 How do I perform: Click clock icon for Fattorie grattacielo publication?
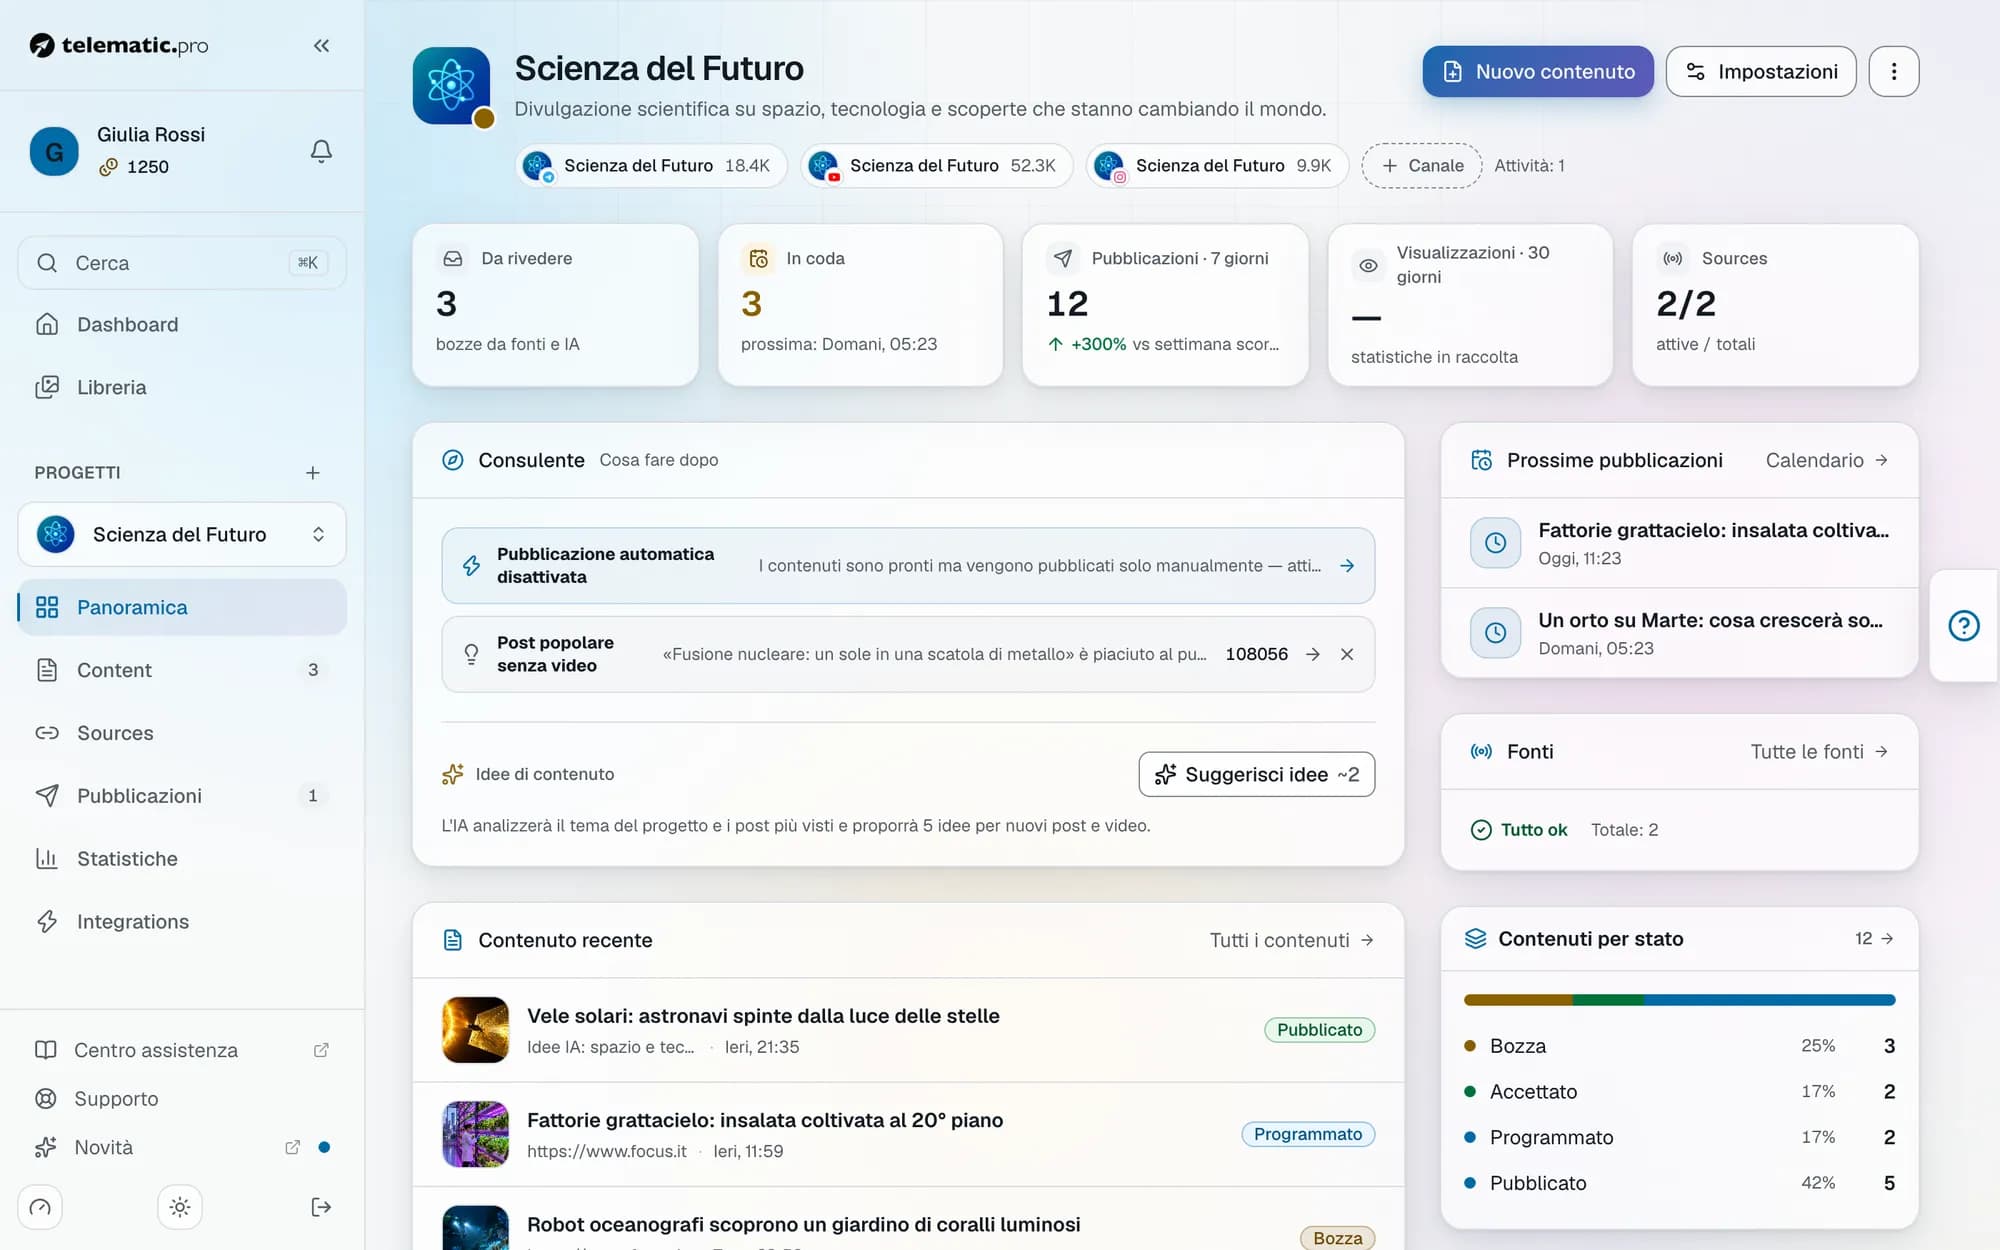pyautogui.click(x=1495, y=543)
